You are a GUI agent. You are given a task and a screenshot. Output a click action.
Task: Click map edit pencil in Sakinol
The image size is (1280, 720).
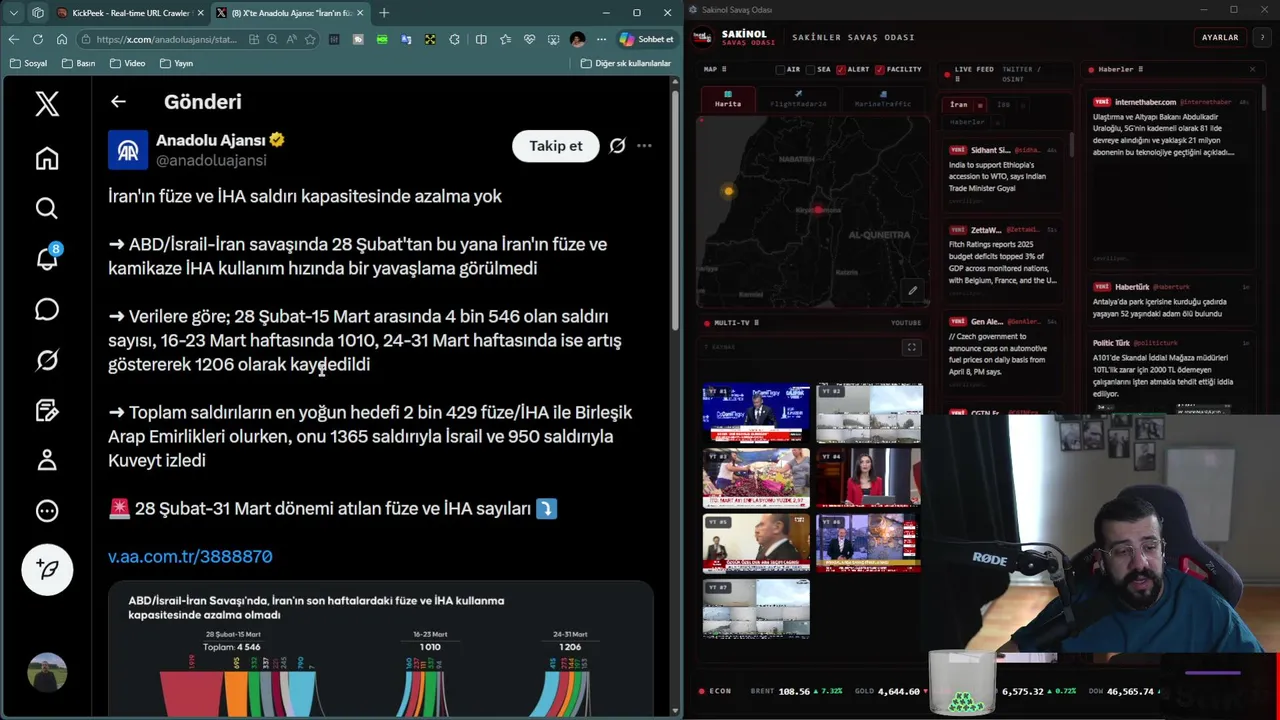click(x=912, y=291)
